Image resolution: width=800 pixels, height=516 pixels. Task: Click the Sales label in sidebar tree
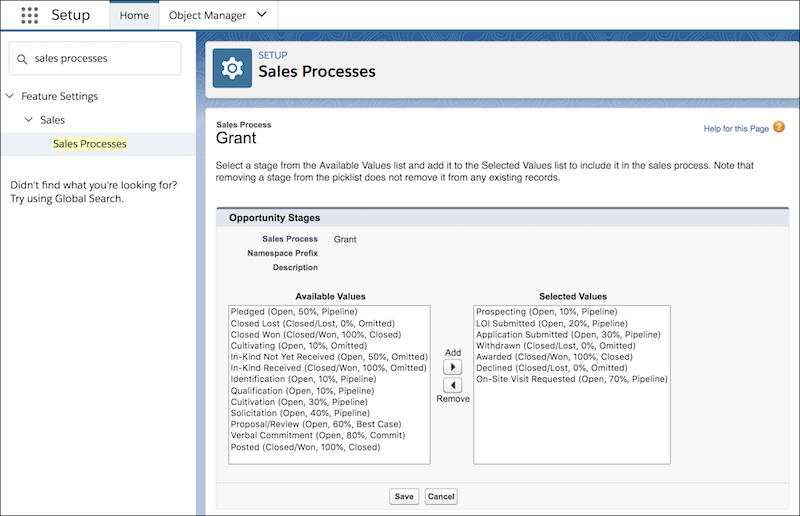[53, 120]
